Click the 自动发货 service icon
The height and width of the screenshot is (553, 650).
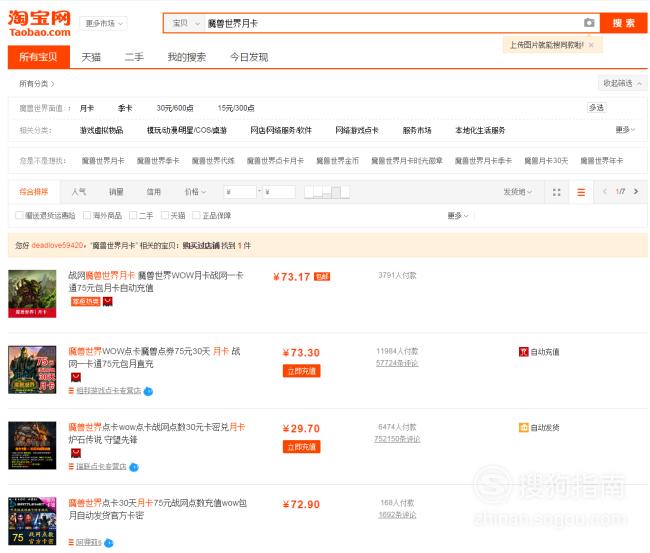524,427
